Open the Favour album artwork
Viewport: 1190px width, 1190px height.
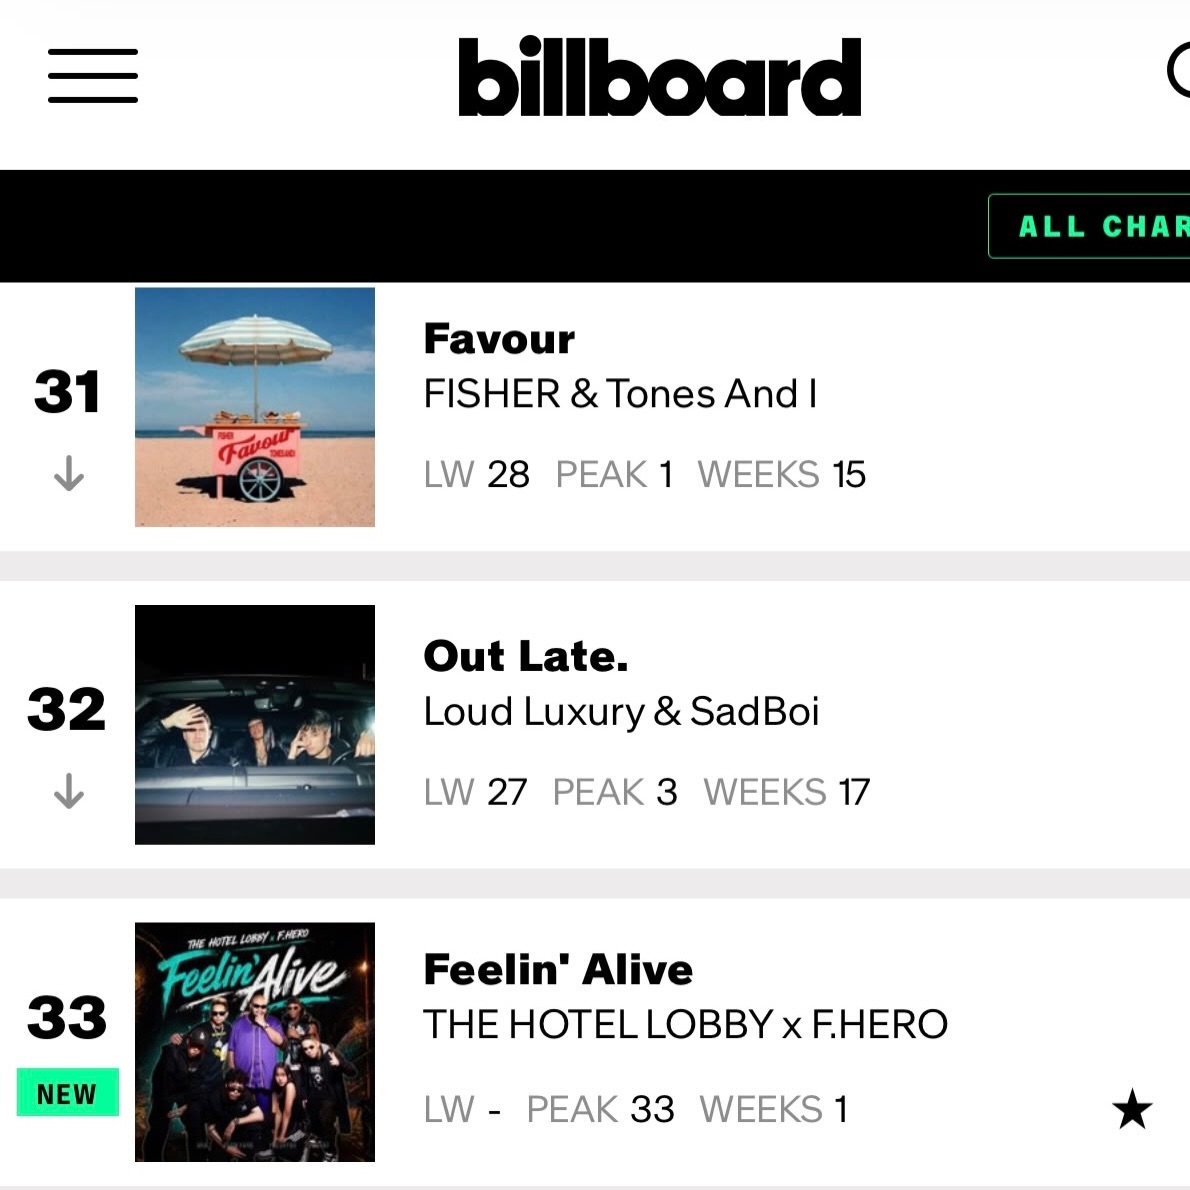[x=255, y=407]
